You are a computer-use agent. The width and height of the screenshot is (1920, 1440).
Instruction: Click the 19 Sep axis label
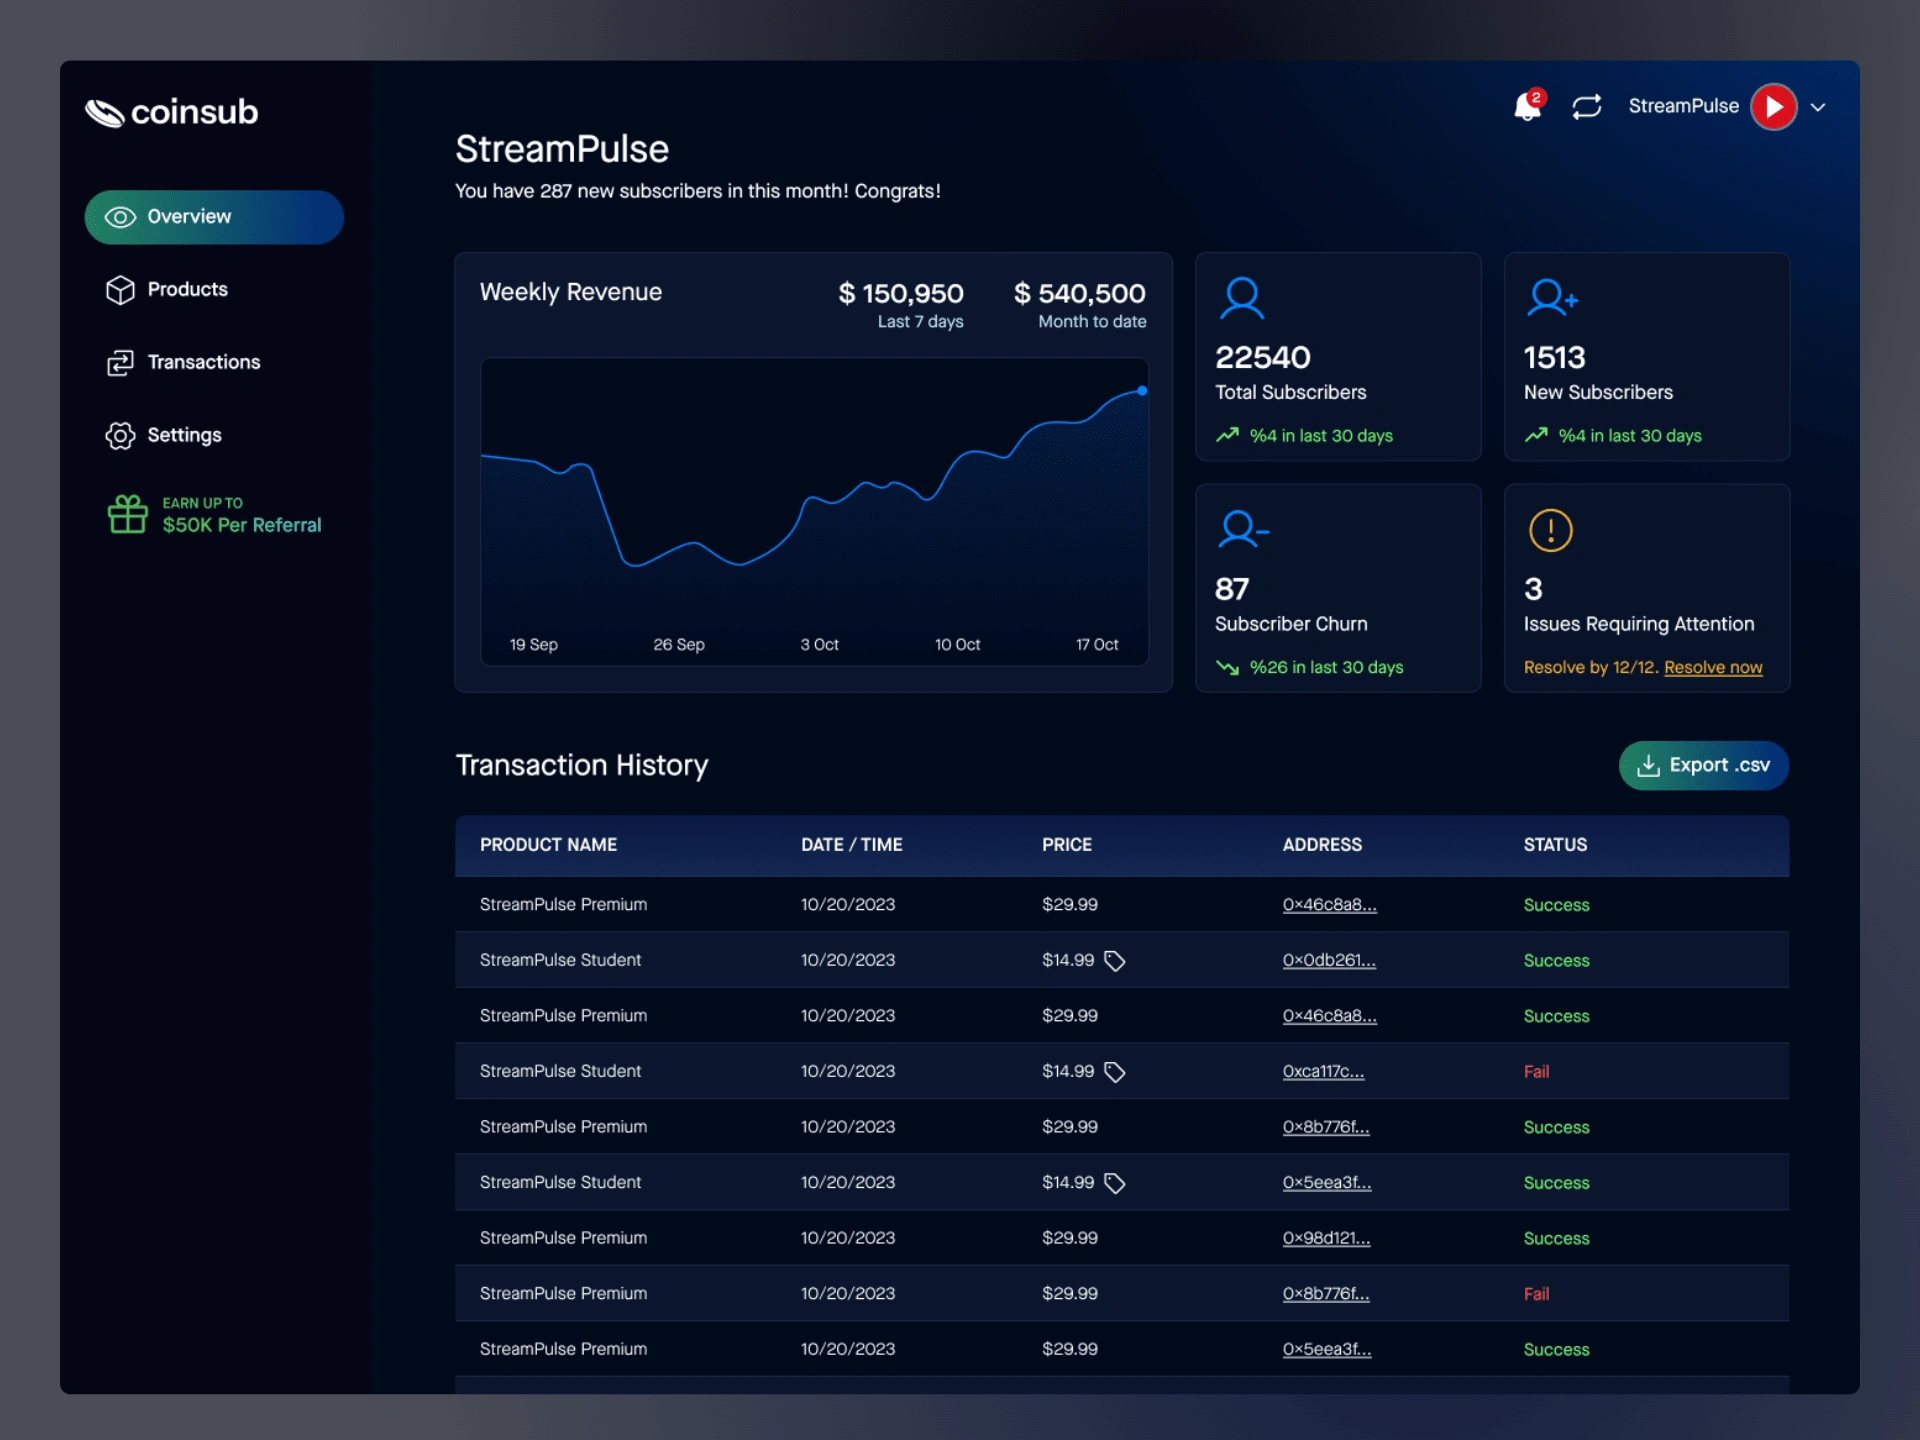point(533,645)
